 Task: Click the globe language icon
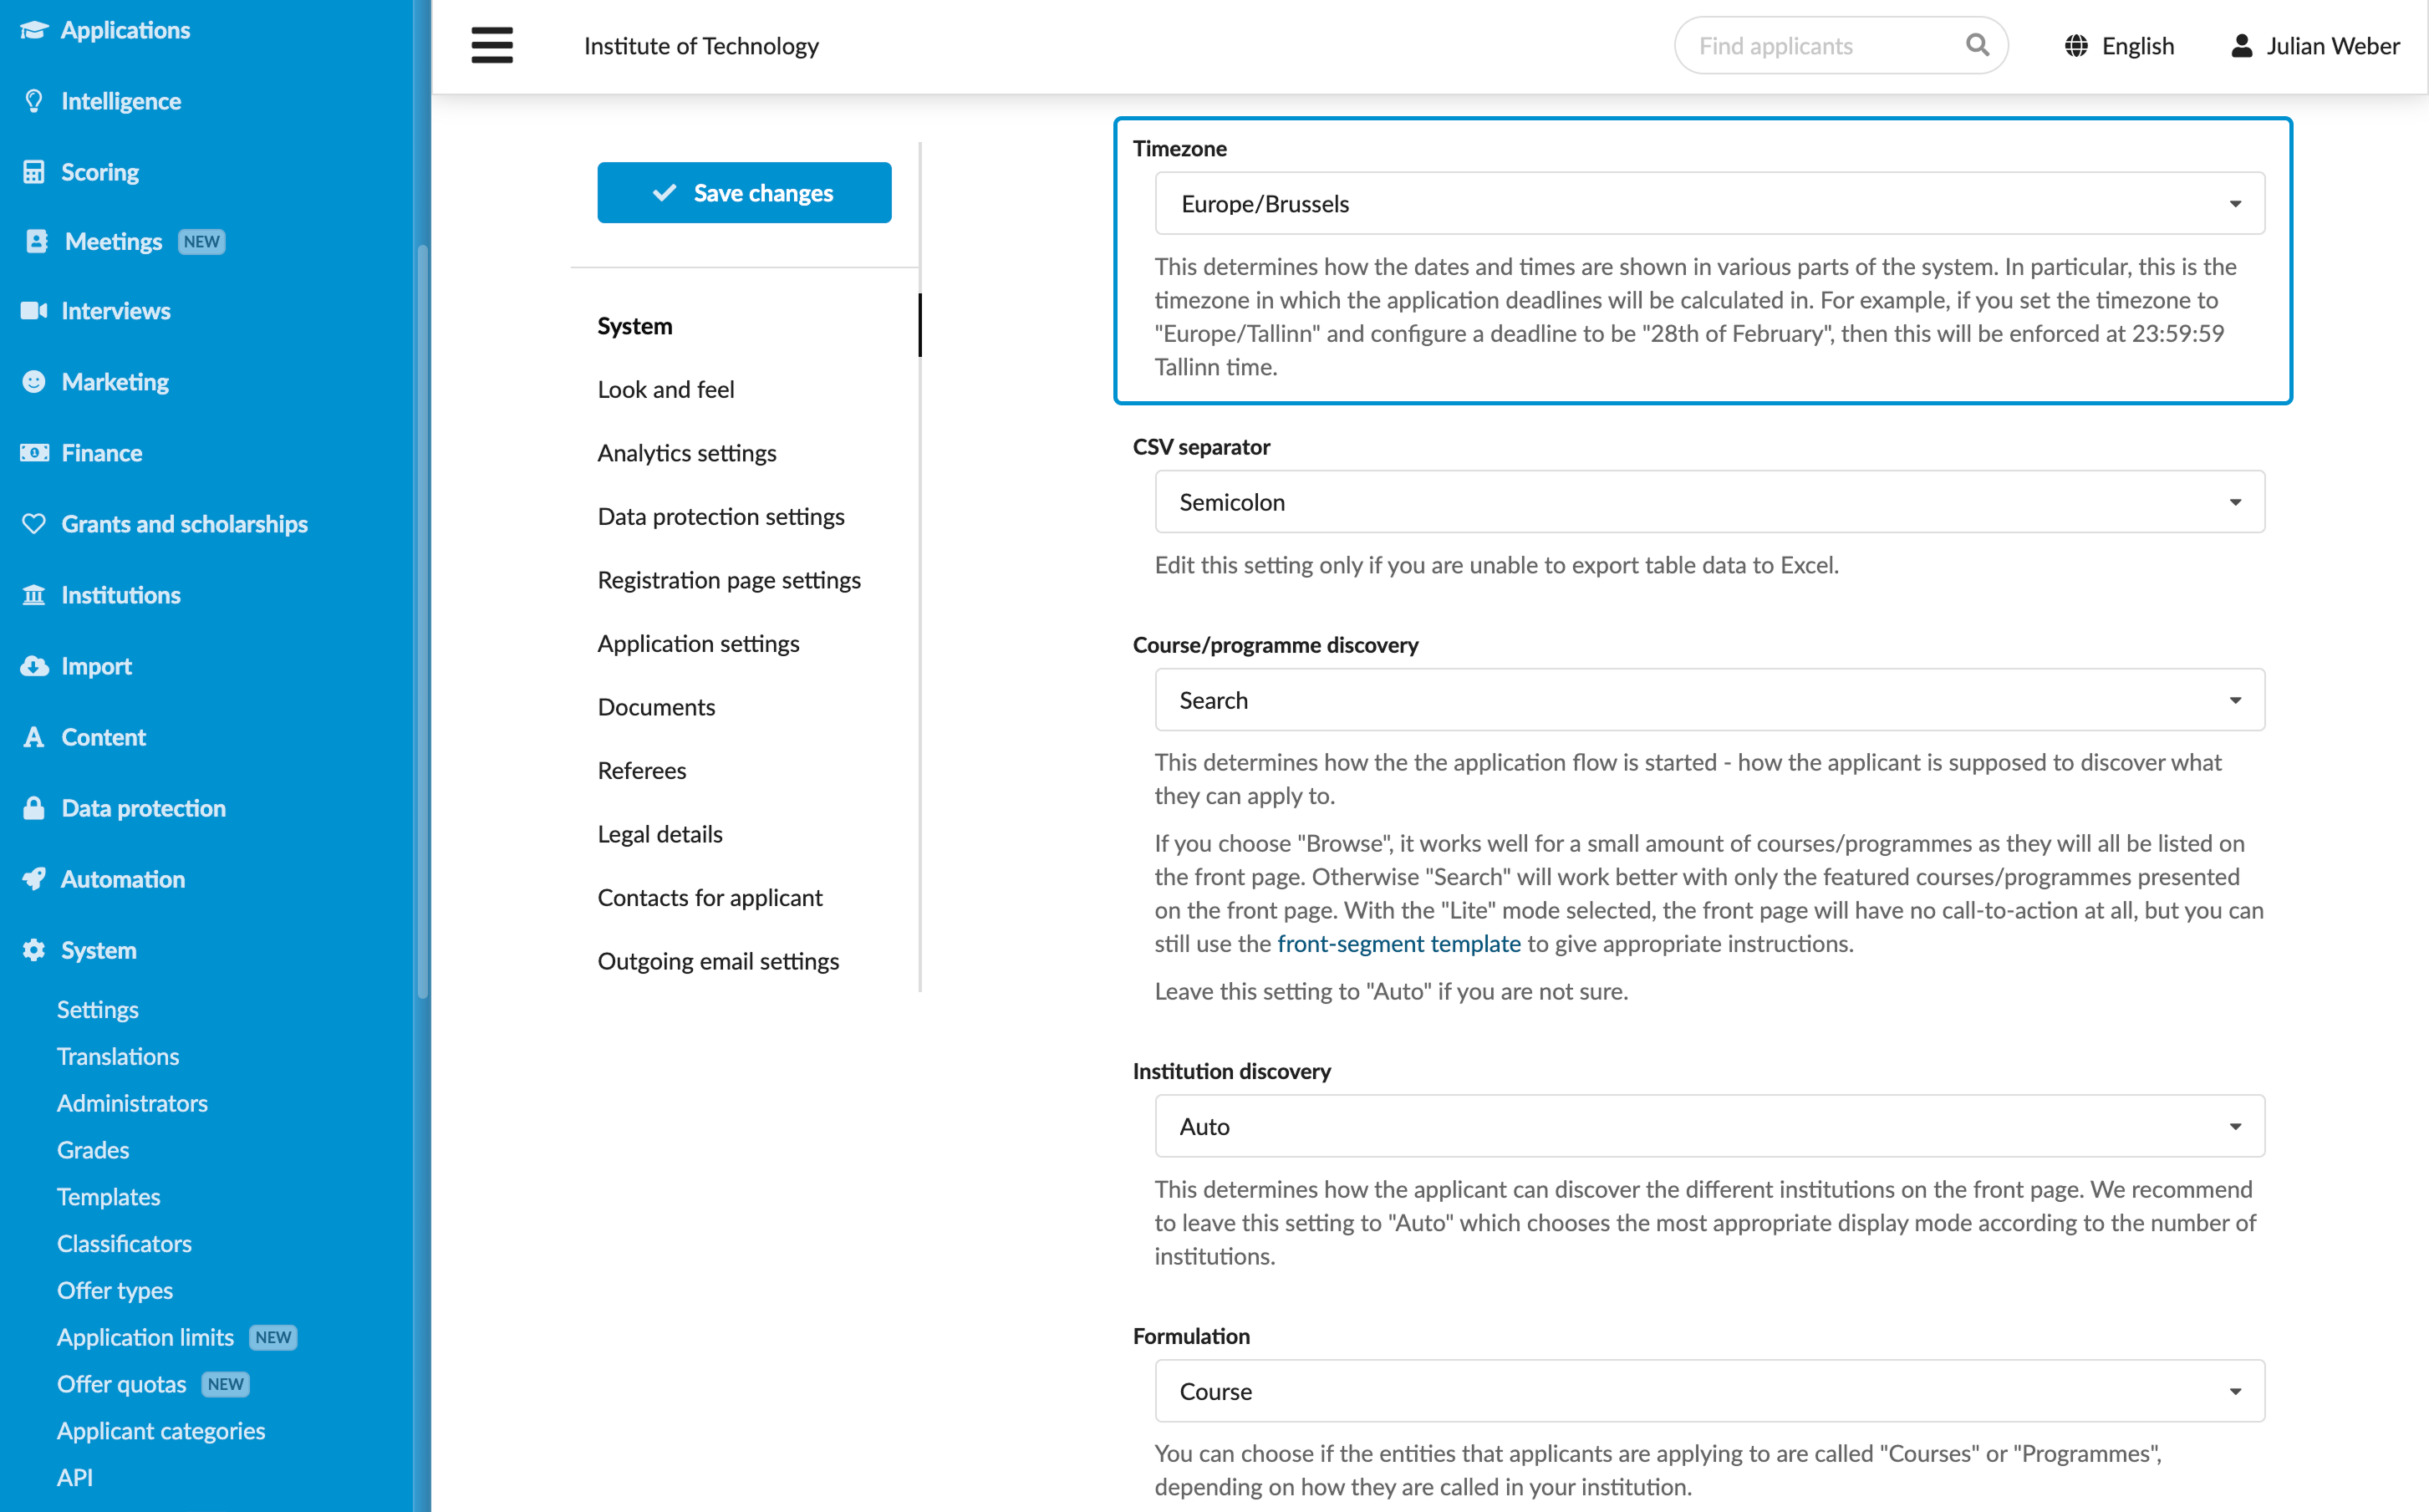tap(2076, 46)
